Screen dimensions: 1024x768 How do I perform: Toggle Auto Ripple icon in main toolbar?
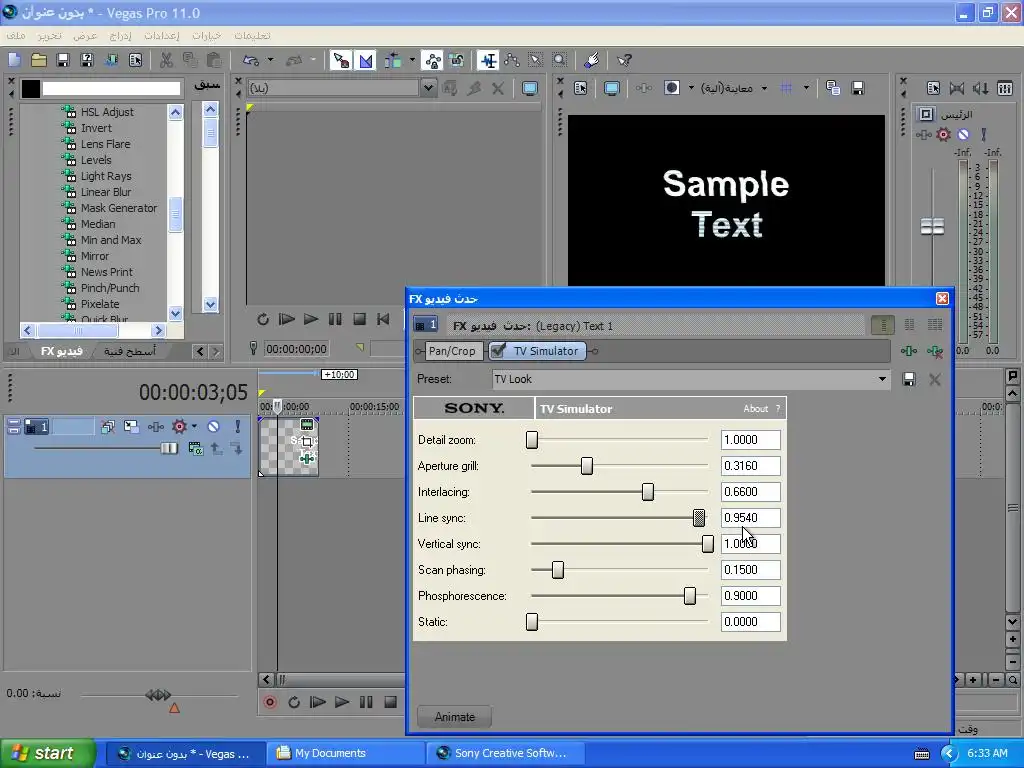click(392, 61)
